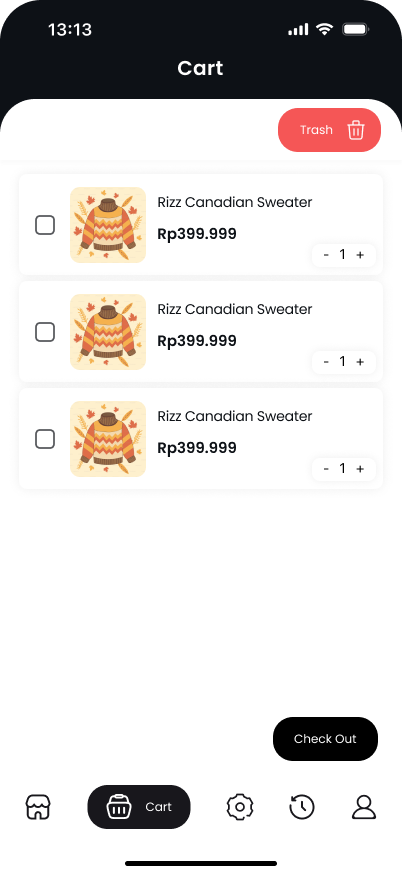Increase quantity of the second sweater

pyautogui.click(x=360, y=362)
